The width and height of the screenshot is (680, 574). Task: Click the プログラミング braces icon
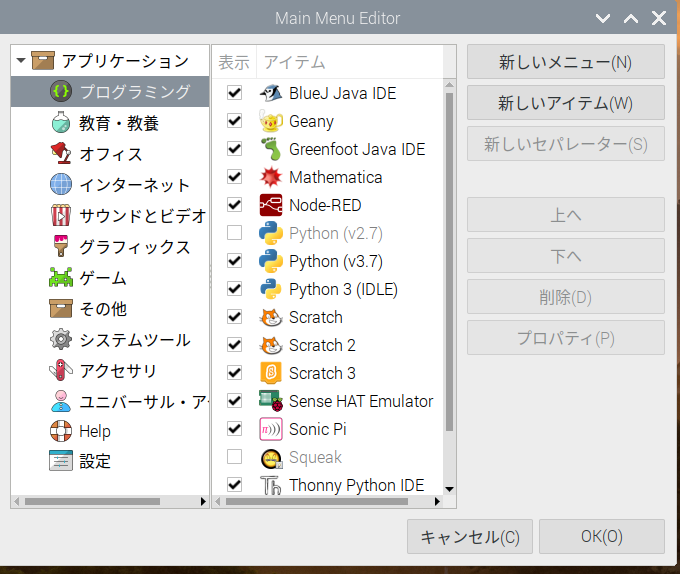coord(61,91)
